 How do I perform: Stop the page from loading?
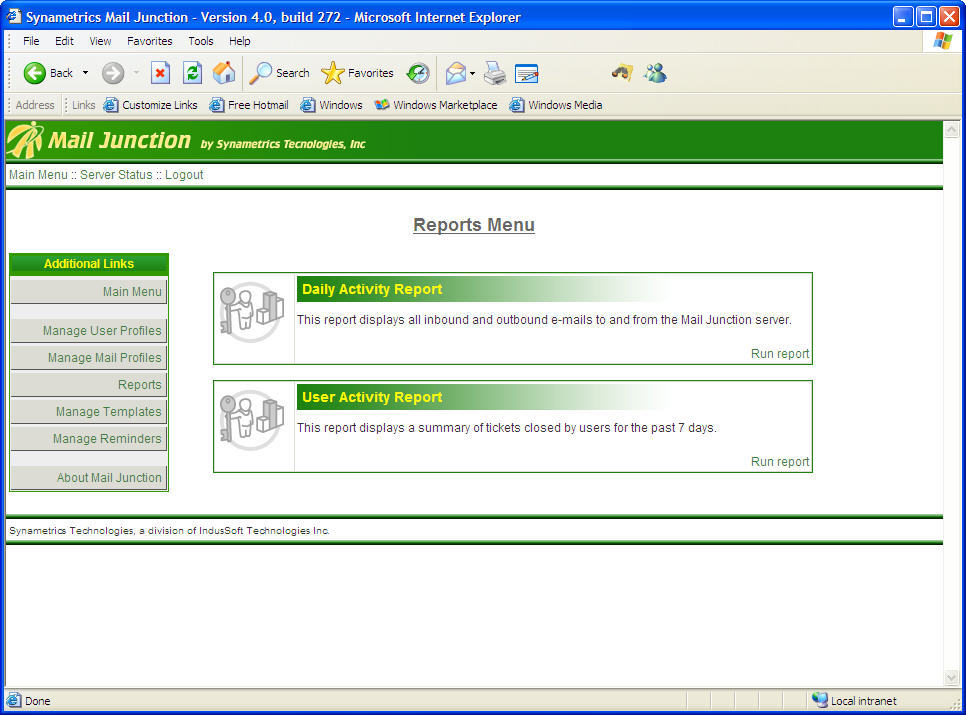[160, 72]
